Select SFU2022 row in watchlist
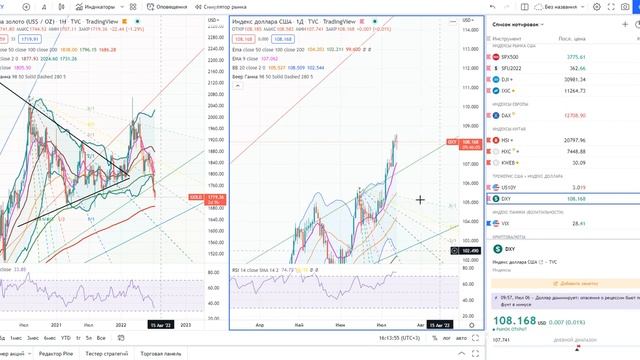This screenshot has height=360, width=640. coord(562,68)
